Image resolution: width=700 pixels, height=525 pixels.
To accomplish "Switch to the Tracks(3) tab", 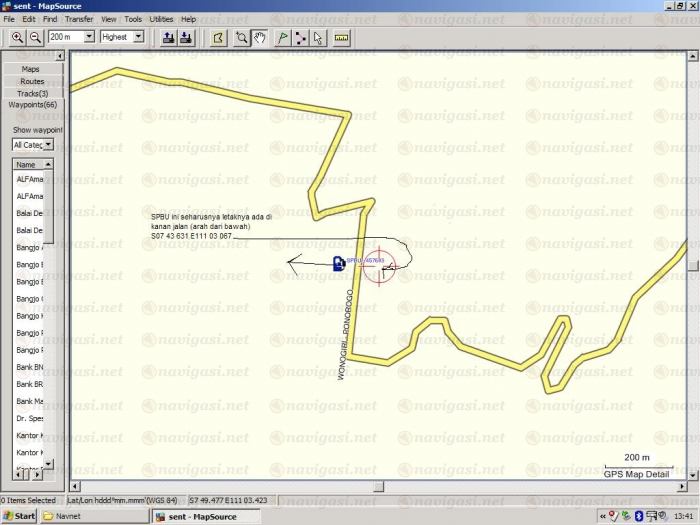I will (x=32, y=93).
